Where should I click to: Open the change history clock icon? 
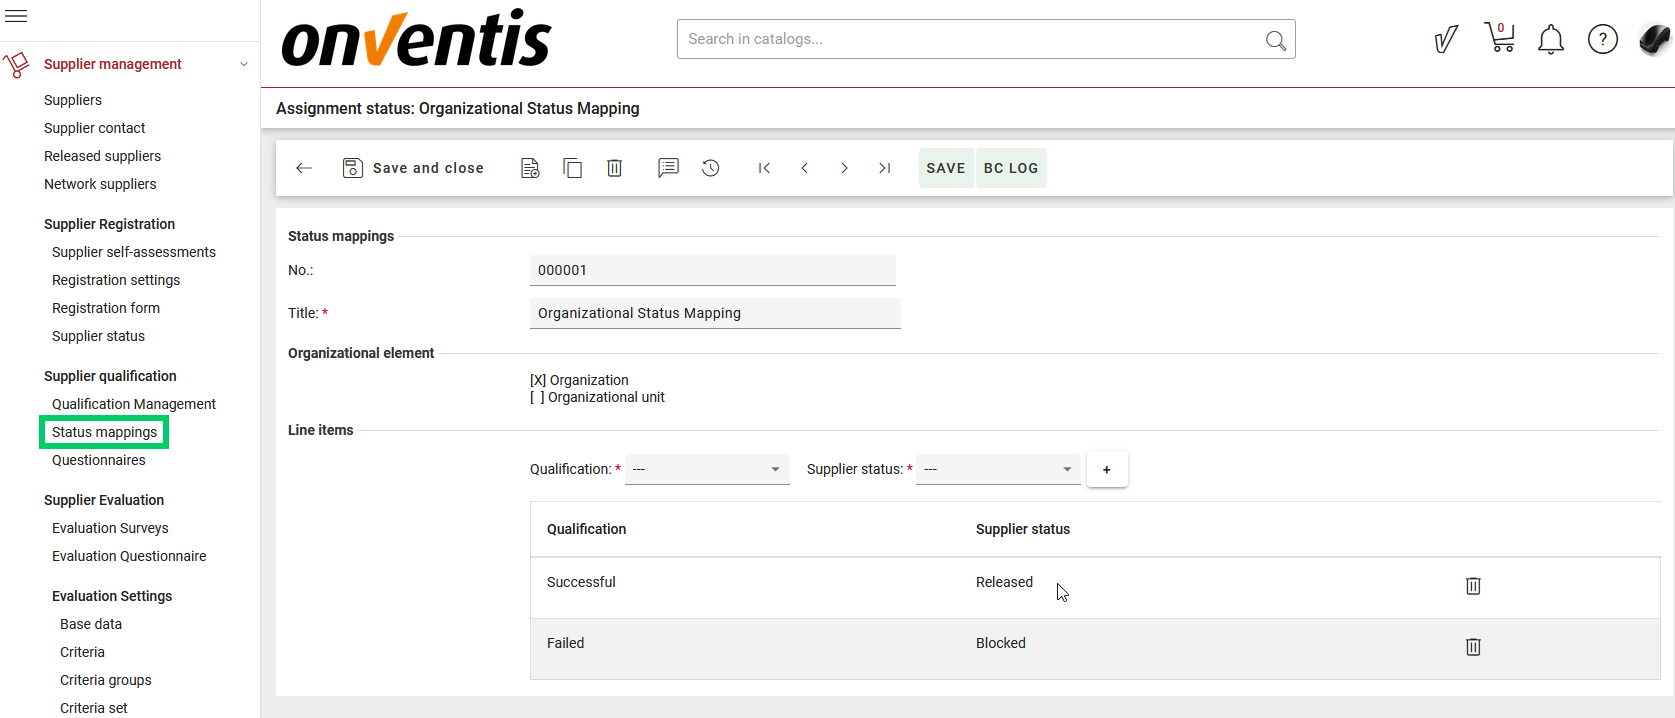click(x=710, y=168)
